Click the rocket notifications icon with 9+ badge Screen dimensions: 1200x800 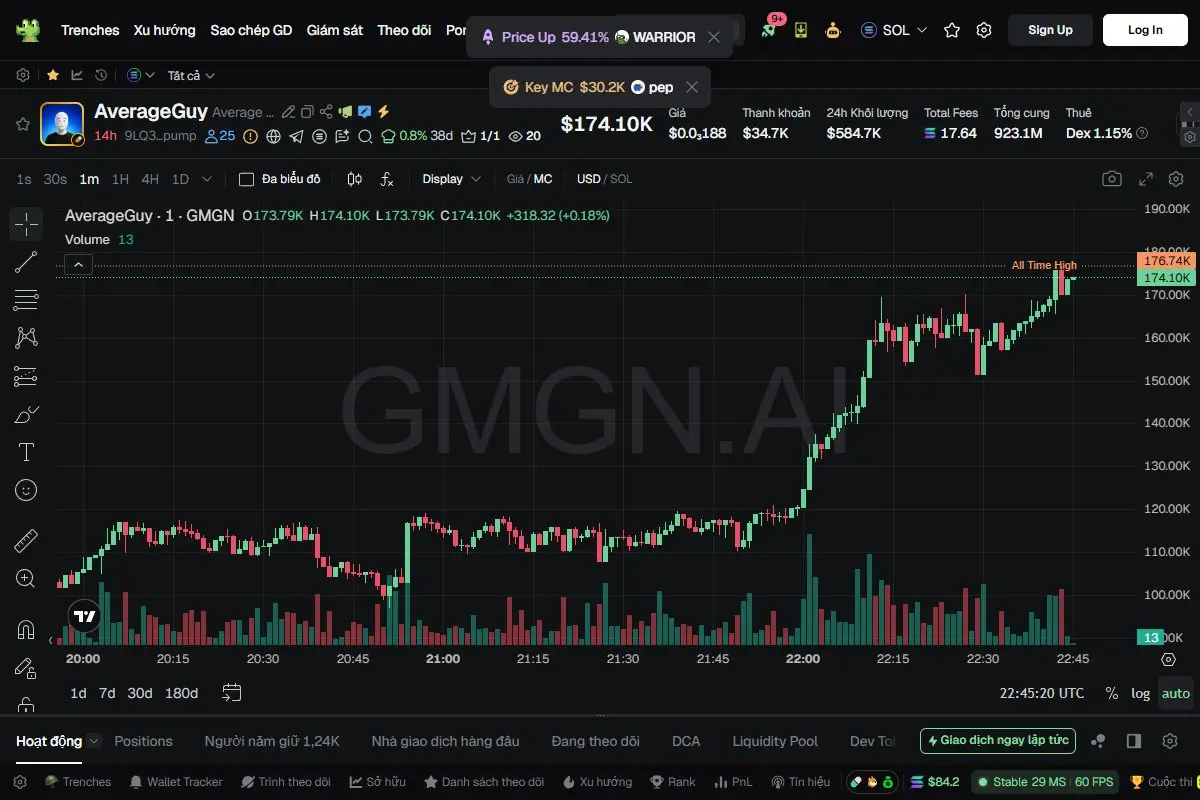coord(769,29)
